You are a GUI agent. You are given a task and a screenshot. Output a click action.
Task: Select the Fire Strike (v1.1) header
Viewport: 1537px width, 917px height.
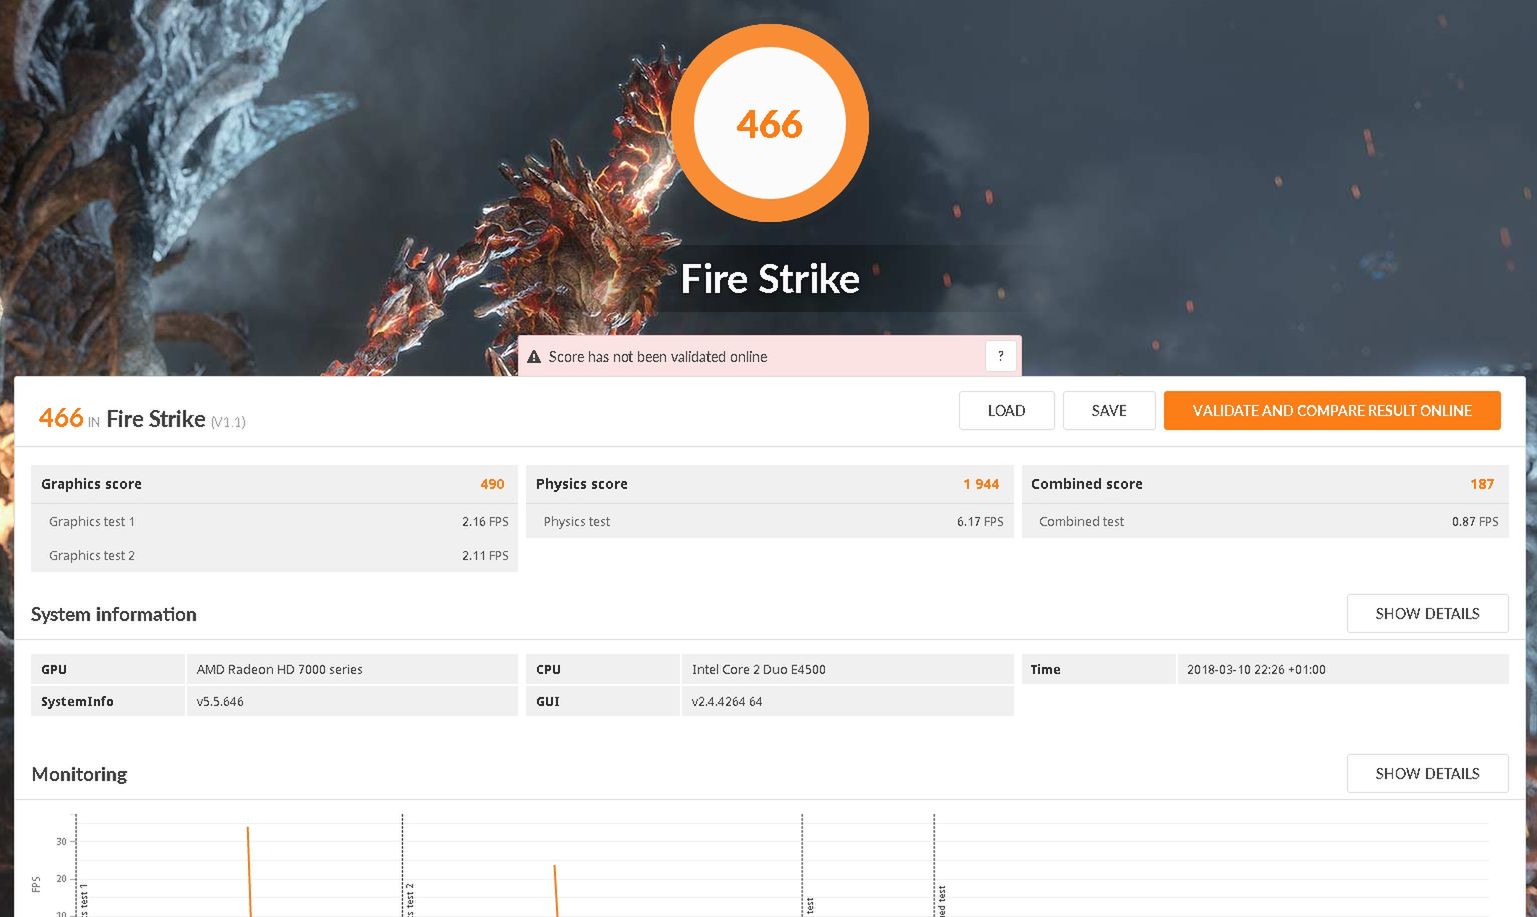[140, 418]
